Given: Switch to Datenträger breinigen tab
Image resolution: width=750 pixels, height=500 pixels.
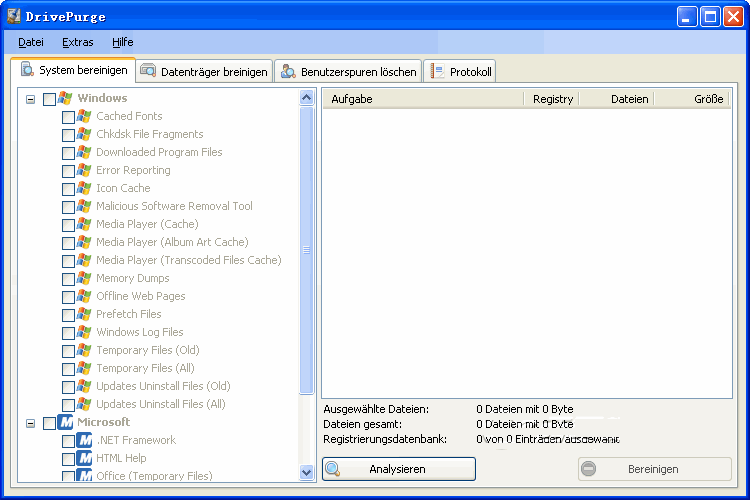Looking at the screenshot, I should click(x=204, y=71).
